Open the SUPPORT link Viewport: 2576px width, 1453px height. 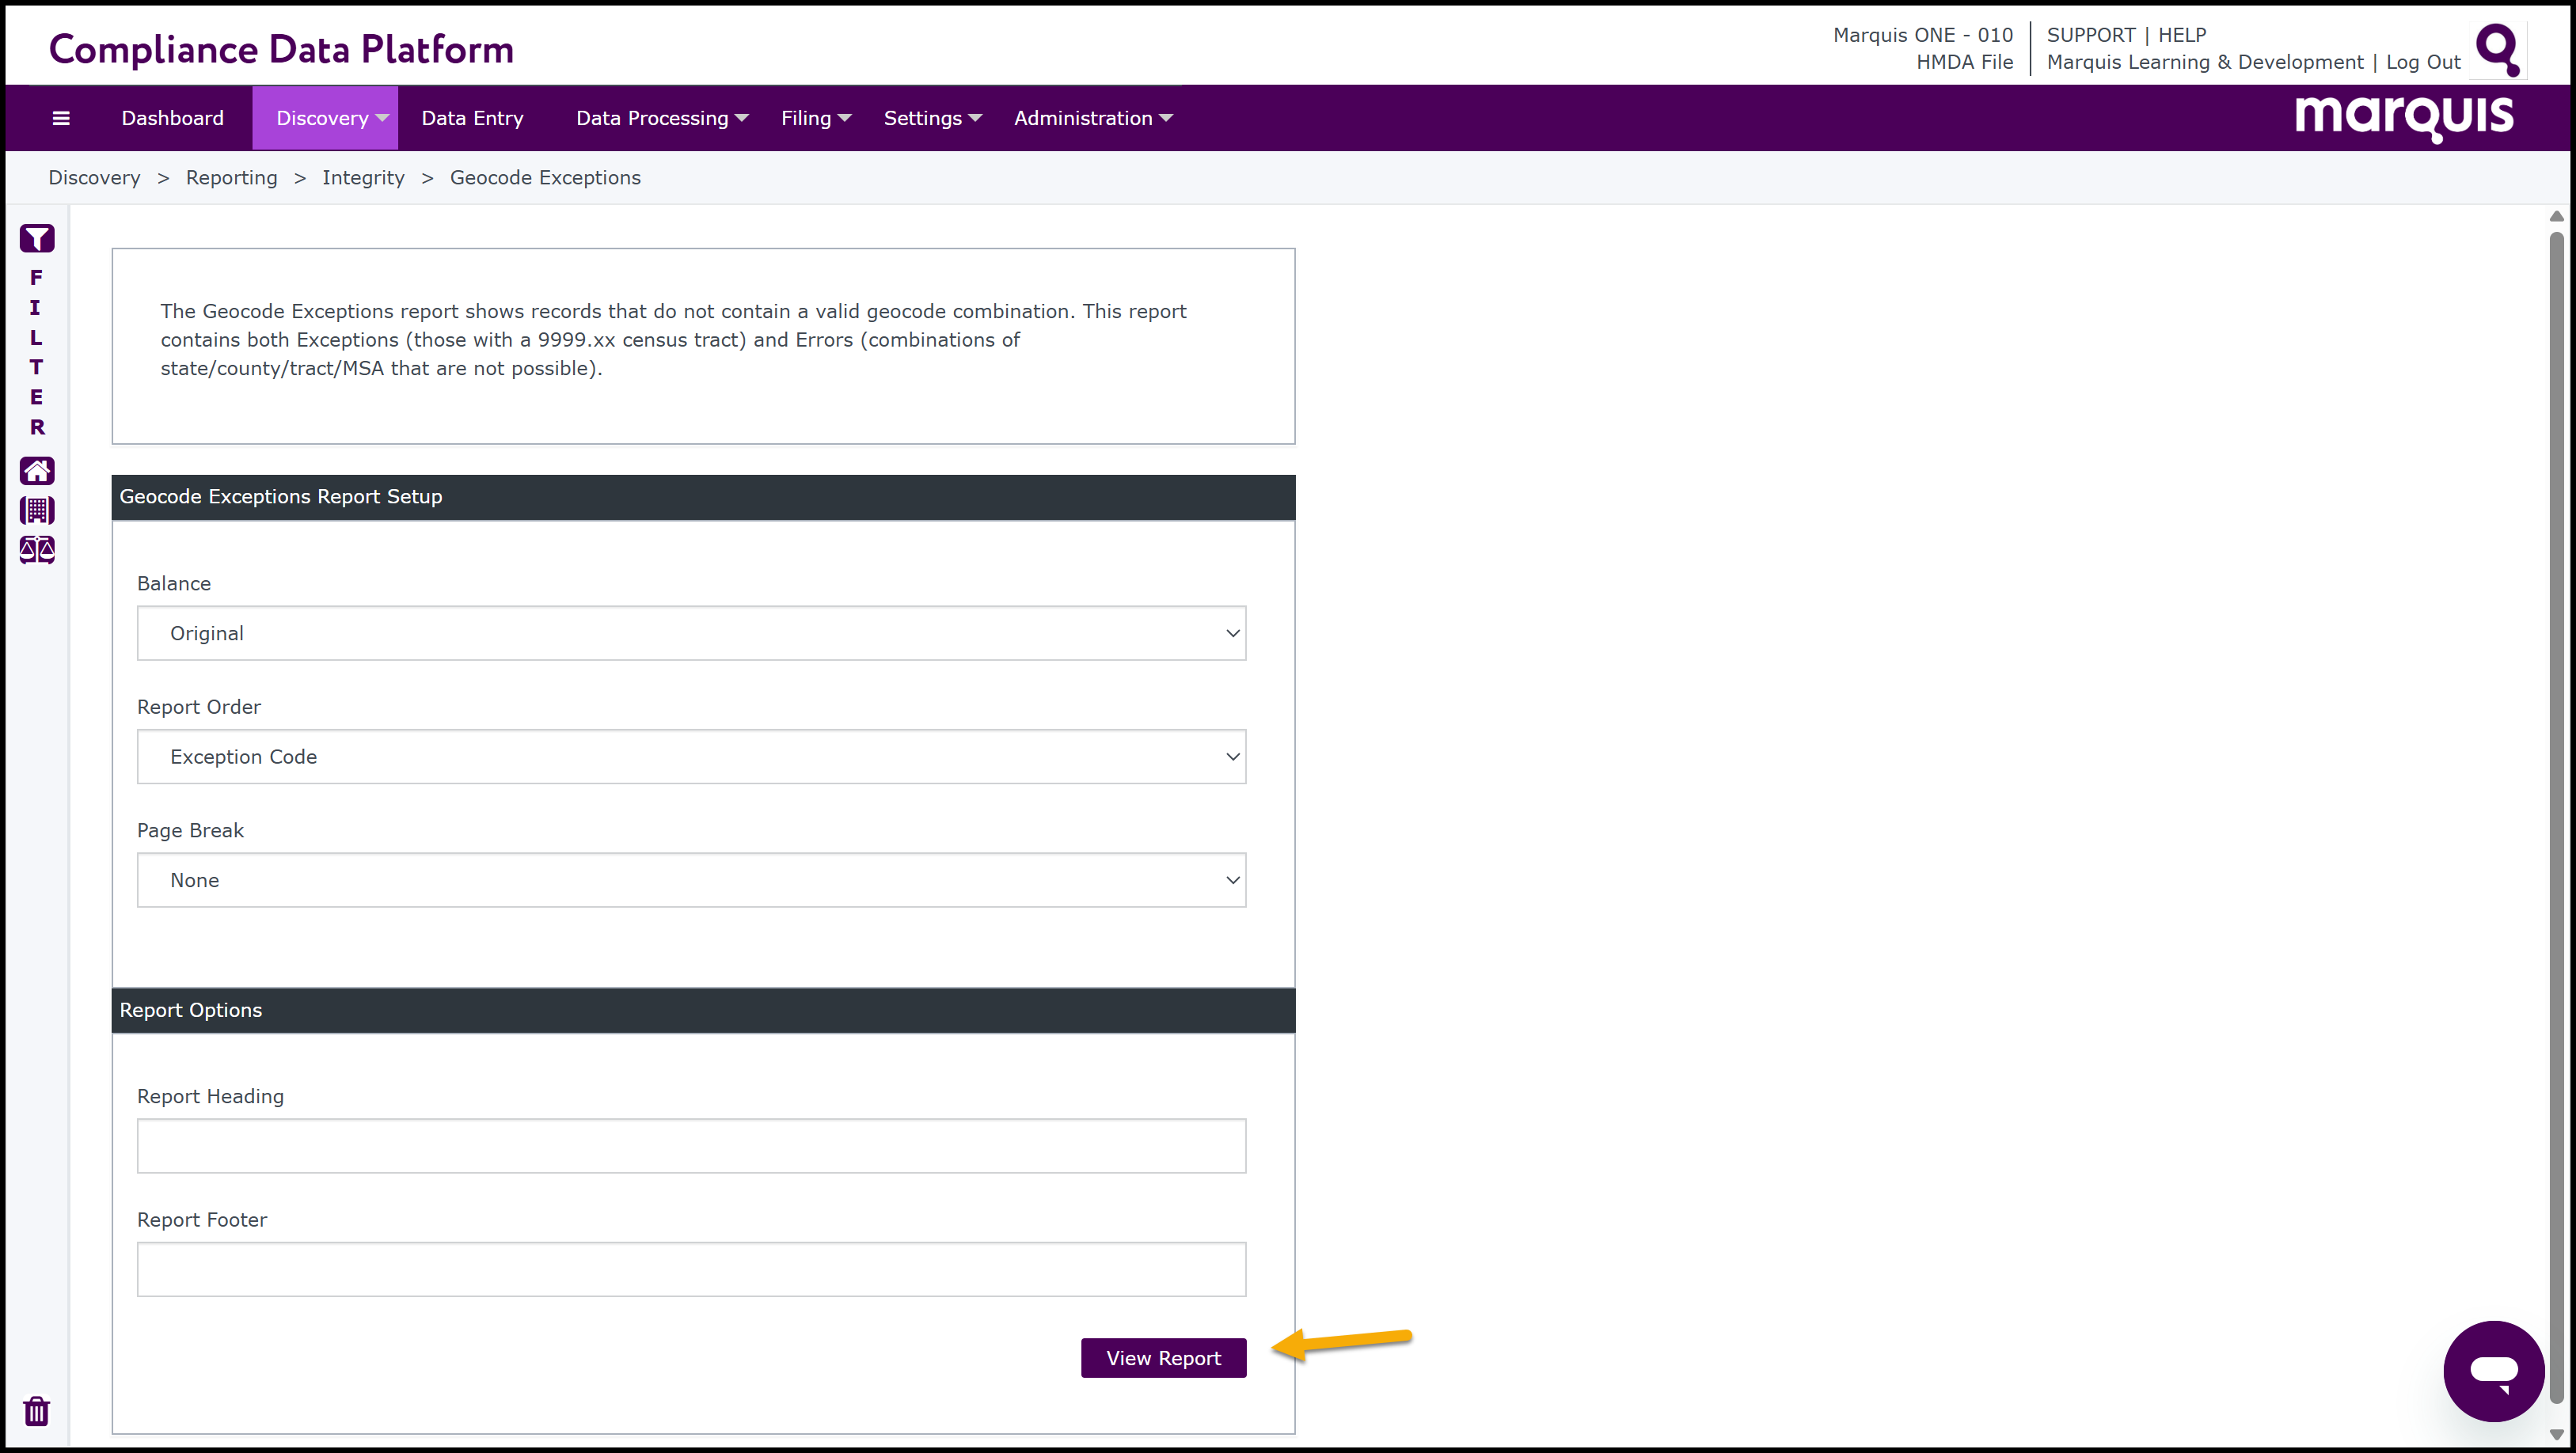[2090, 35]
